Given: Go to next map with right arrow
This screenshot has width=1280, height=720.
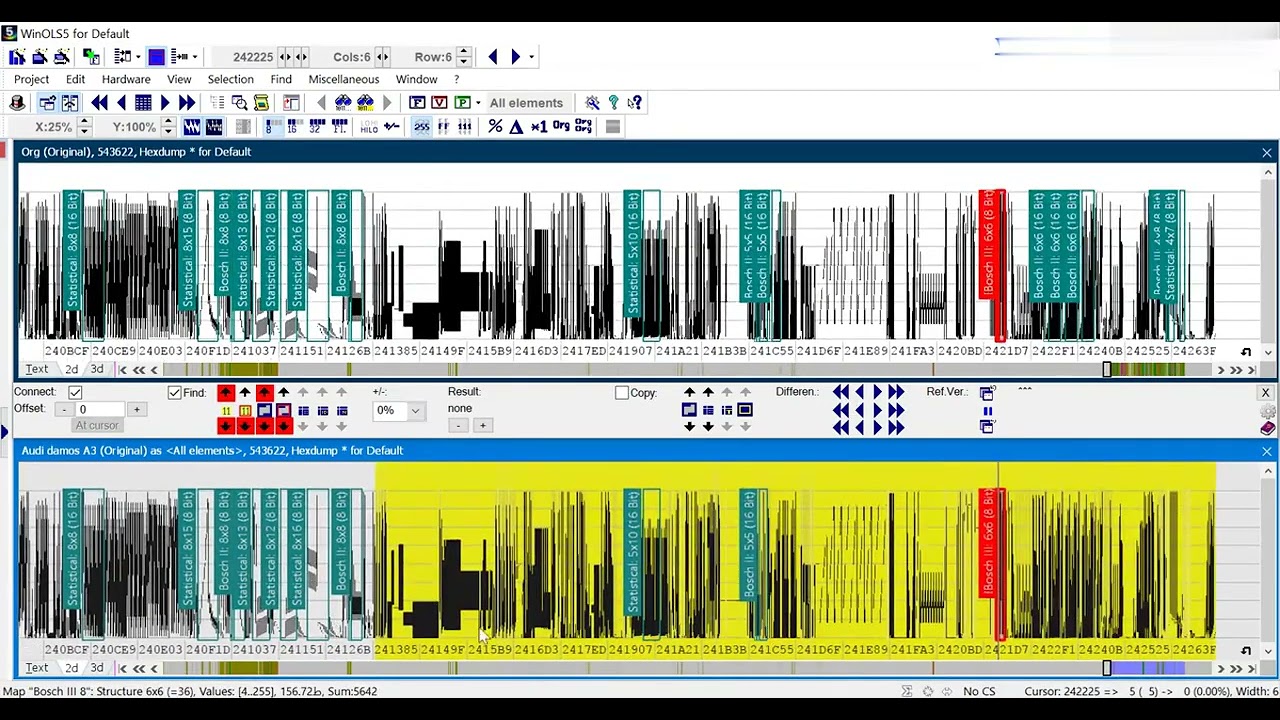Looking at the screenshot, I should tap(165, 102).
